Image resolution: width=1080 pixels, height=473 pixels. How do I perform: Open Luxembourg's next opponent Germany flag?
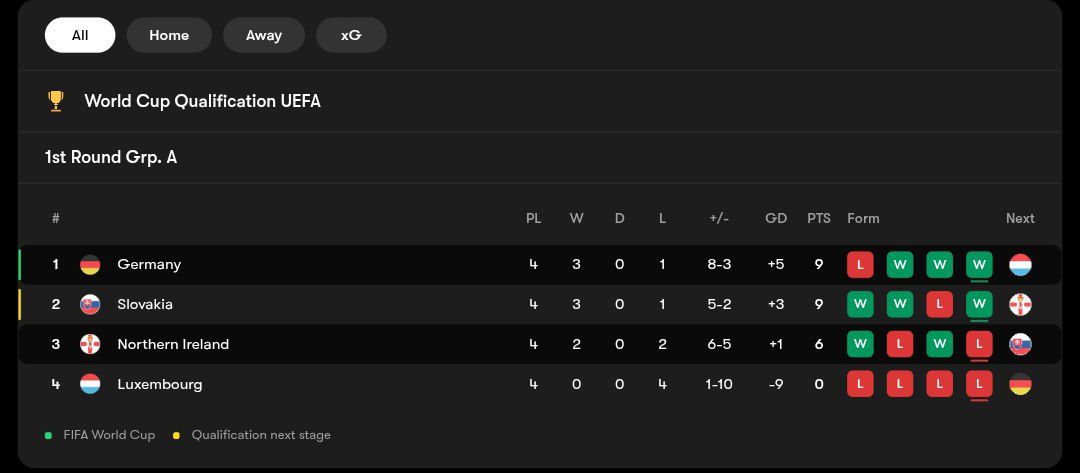[1020, 384]
